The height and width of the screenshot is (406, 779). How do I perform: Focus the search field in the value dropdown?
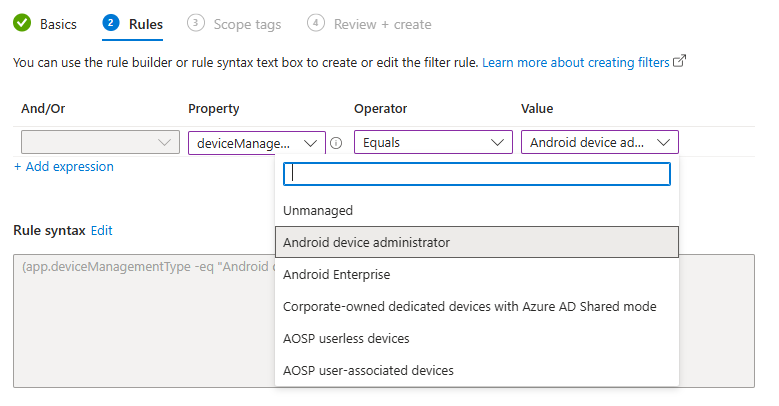[476, 174]
